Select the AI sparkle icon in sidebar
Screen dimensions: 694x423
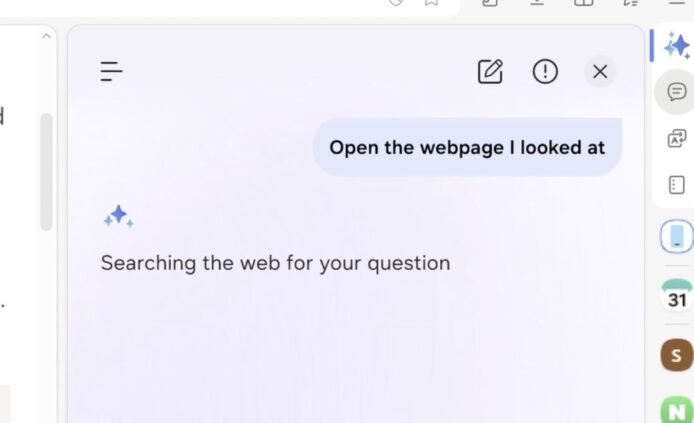point(677,46)
